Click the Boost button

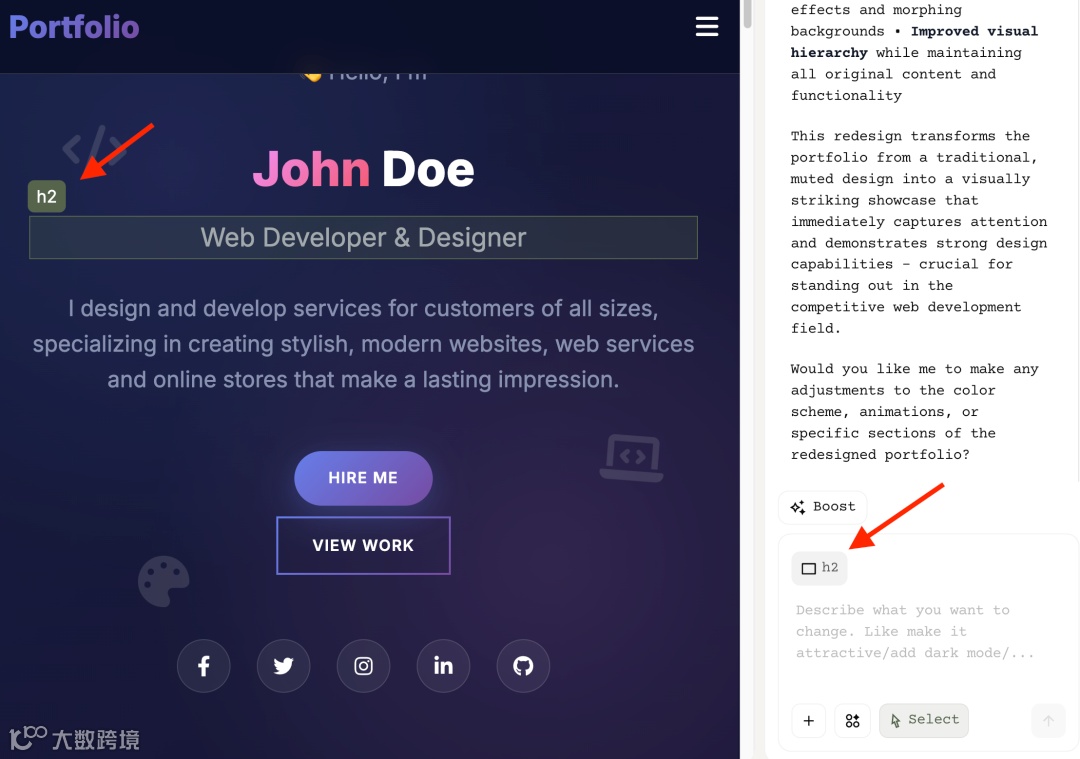coord(823,507)
